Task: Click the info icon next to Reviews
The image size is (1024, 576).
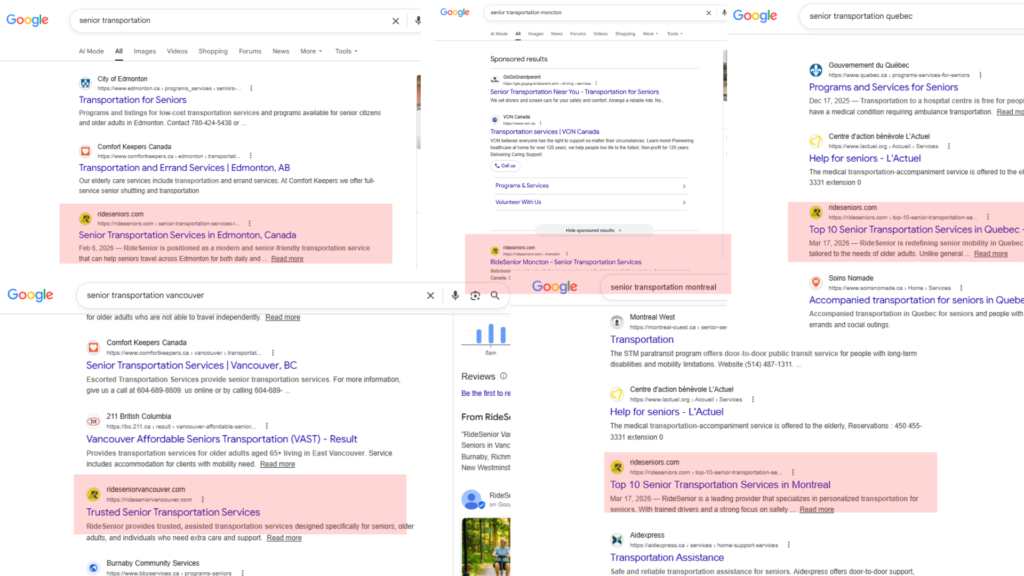Action: pyautogui.click(x=504, y=376)
